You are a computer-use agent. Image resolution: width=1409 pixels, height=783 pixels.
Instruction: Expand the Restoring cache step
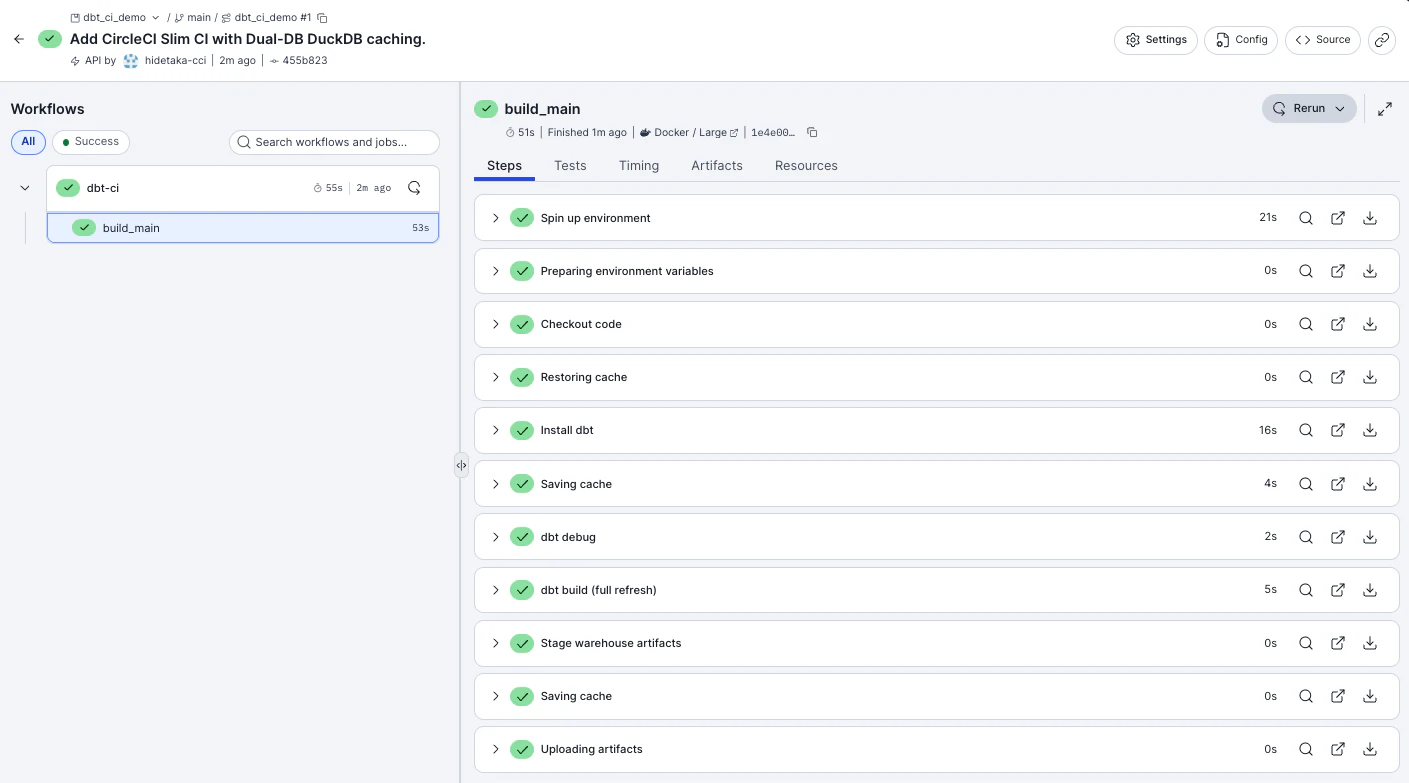(495, 377)
